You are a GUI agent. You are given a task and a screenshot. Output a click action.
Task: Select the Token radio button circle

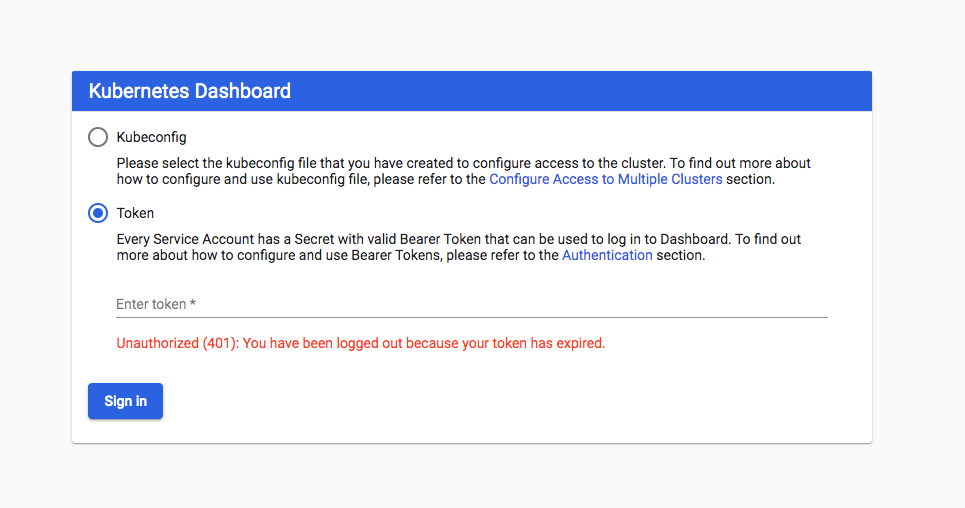click(98, 213)
